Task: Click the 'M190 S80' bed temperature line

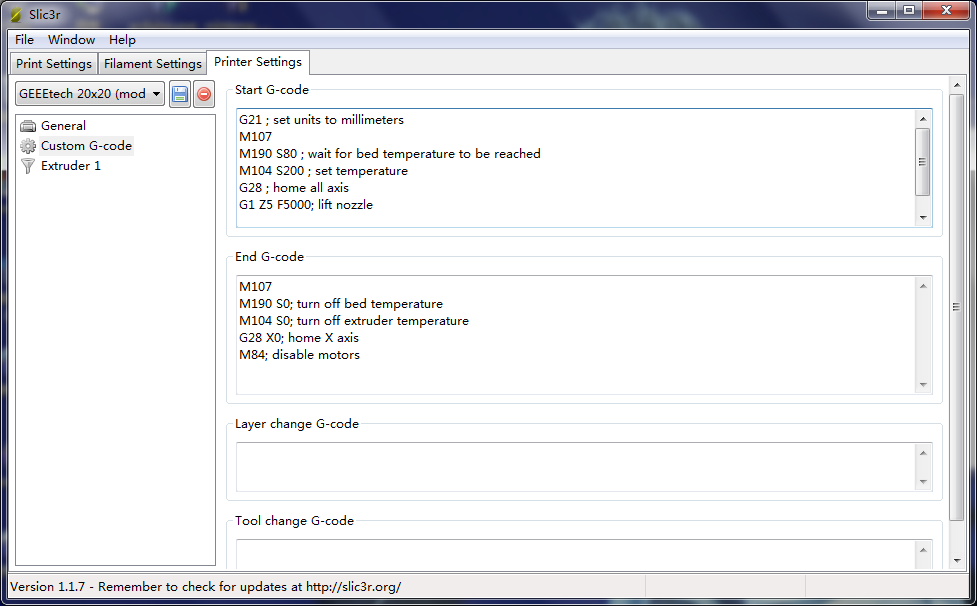Action: [x=390, y=154]
